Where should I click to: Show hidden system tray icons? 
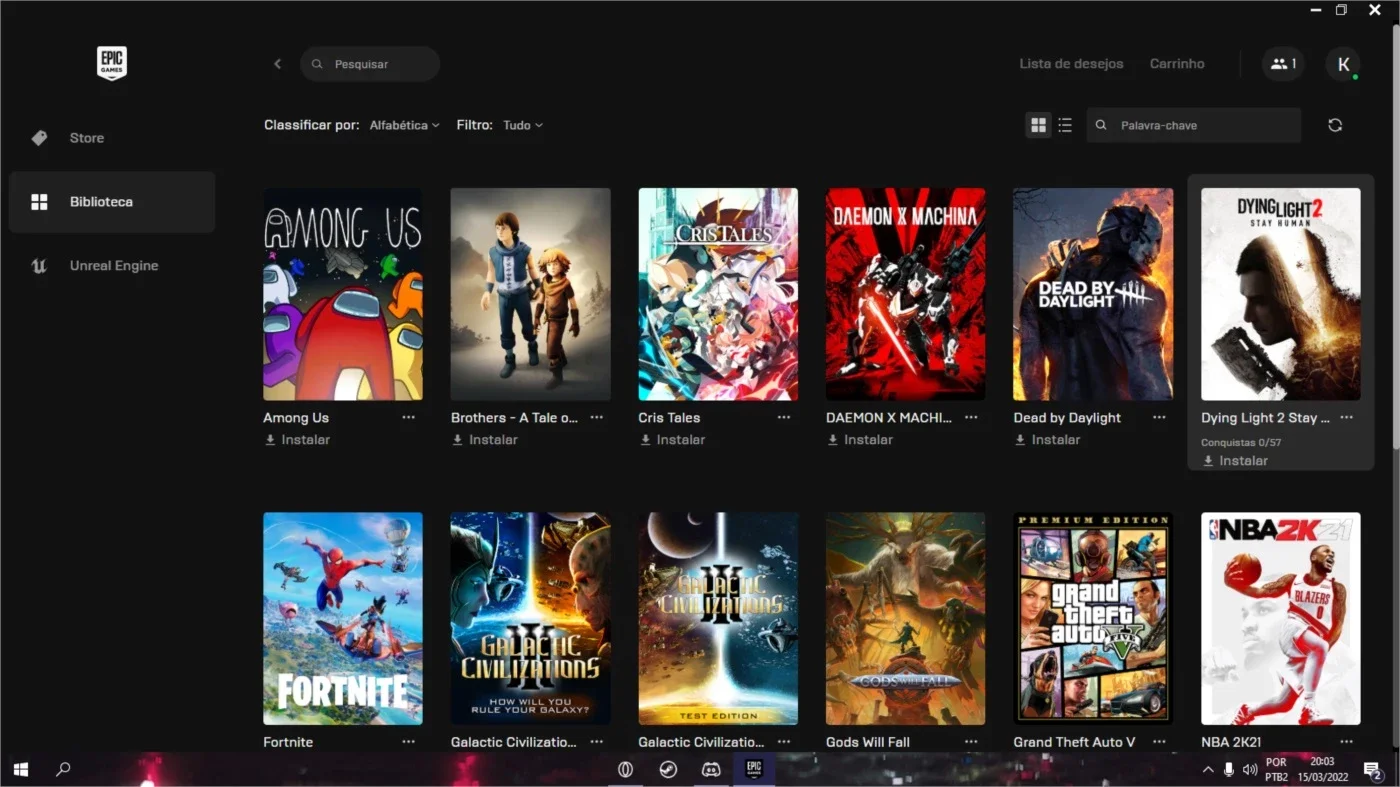(x=1208, y=770)
